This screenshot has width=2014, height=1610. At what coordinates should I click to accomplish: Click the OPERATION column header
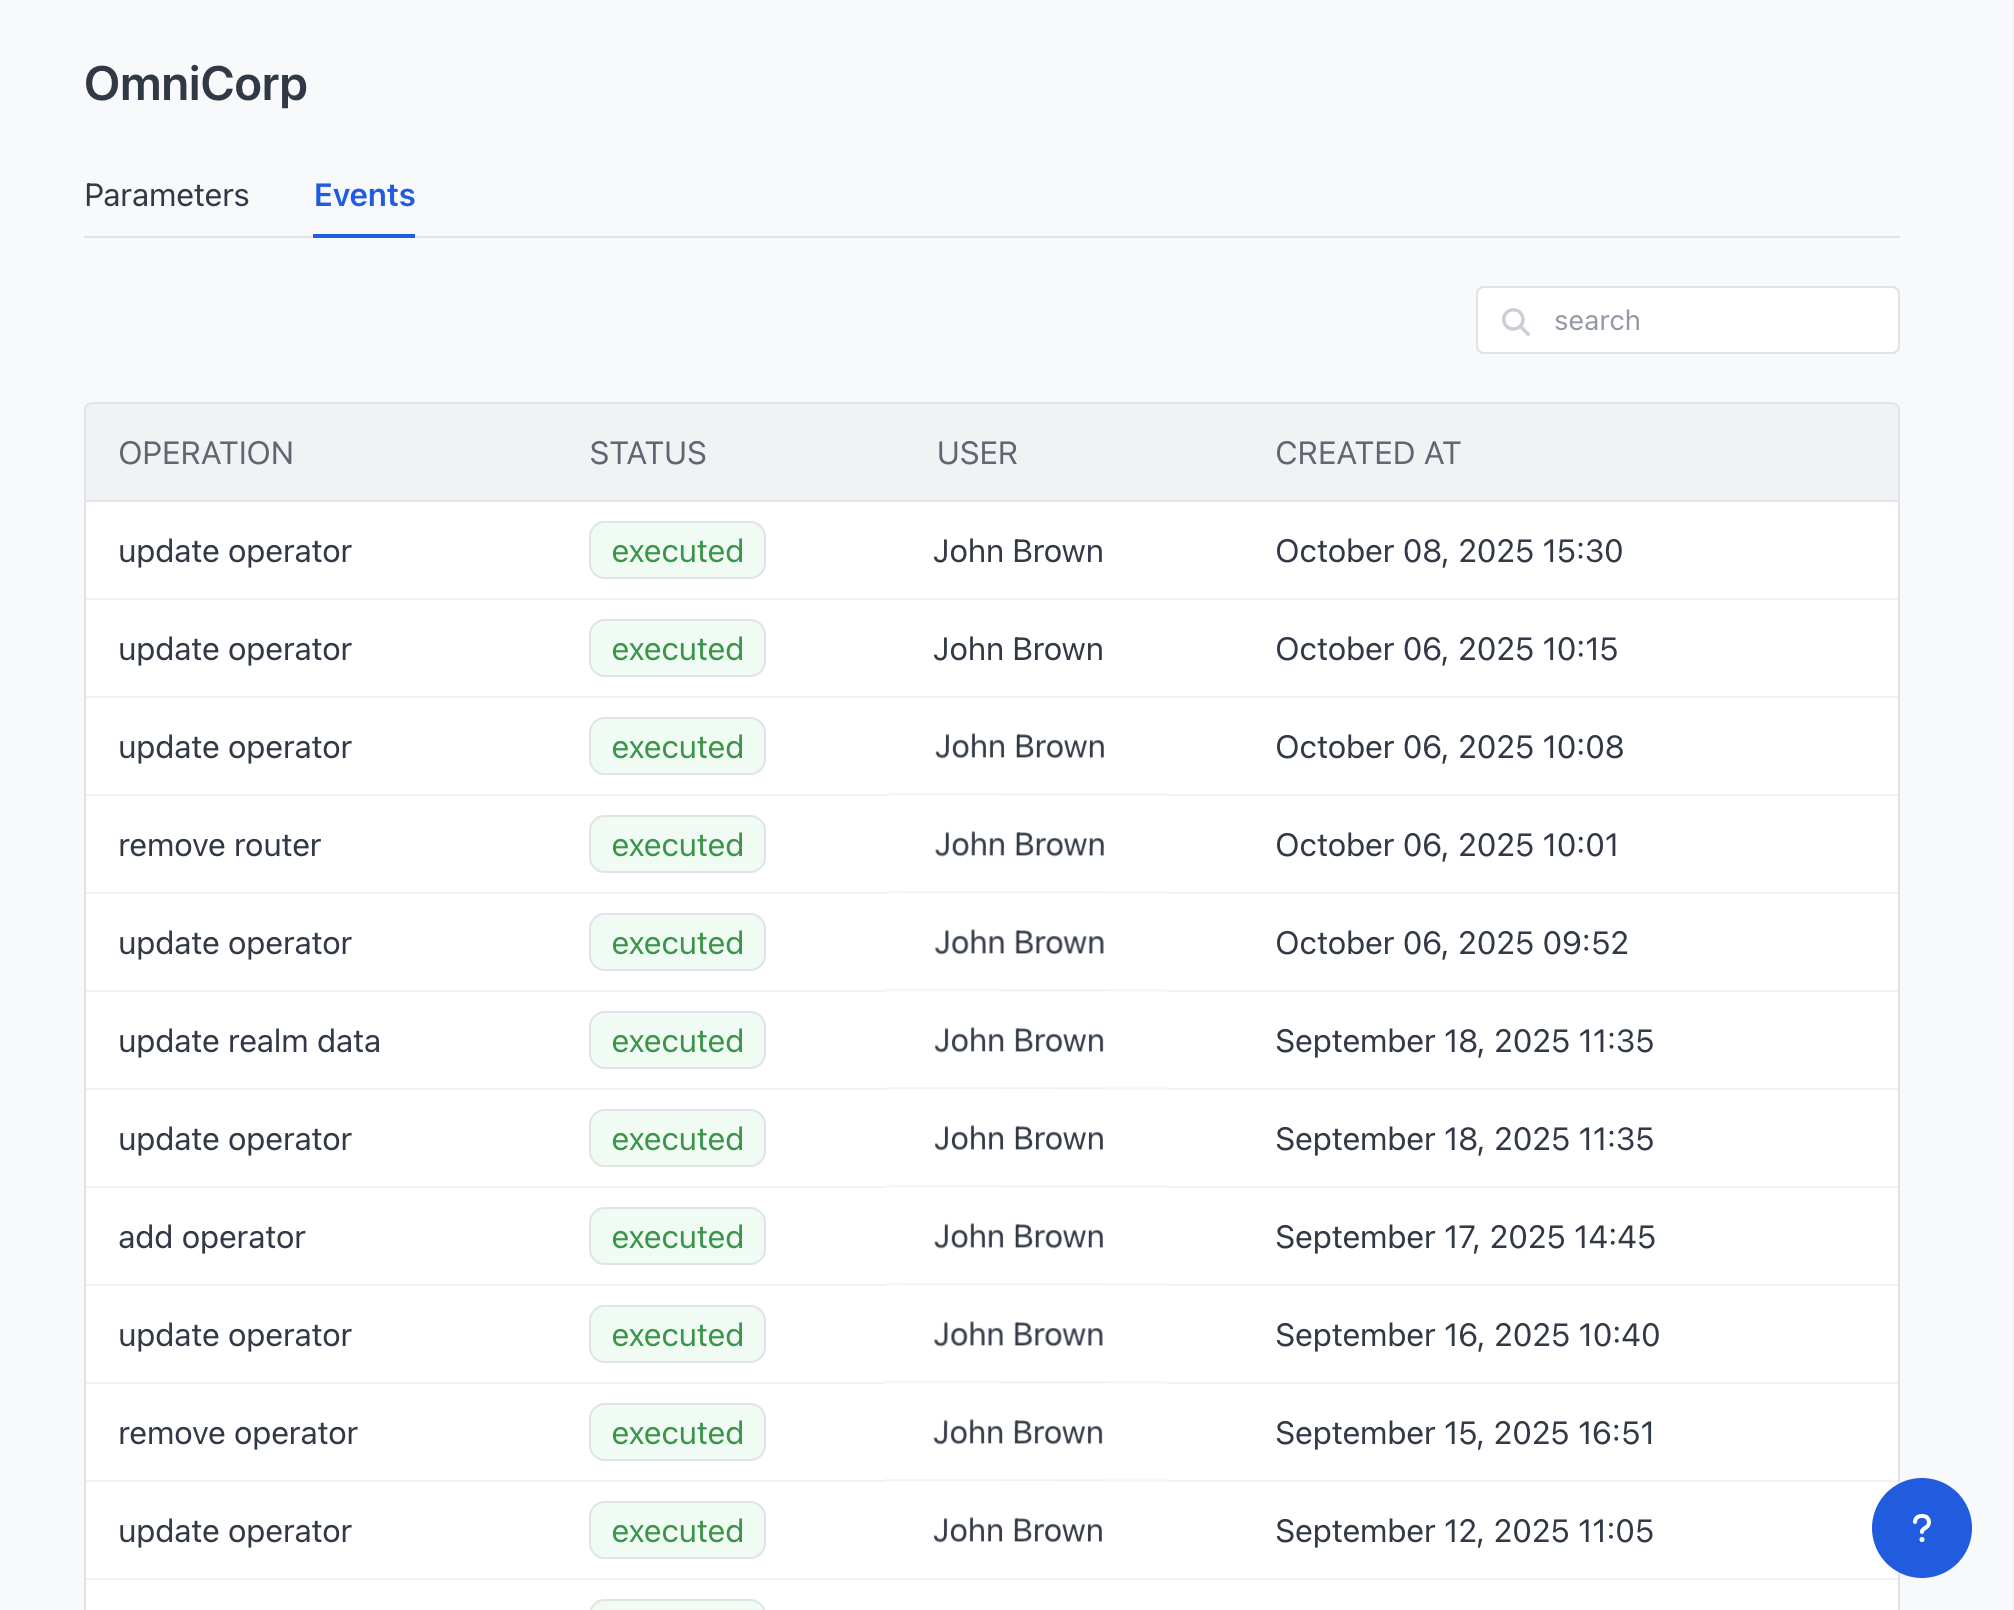click(x=206, y=453)
